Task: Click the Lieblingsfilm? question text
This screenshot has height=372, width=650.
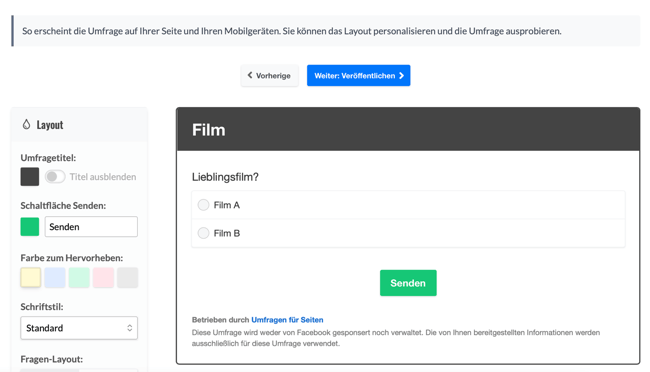Action: 225,177
